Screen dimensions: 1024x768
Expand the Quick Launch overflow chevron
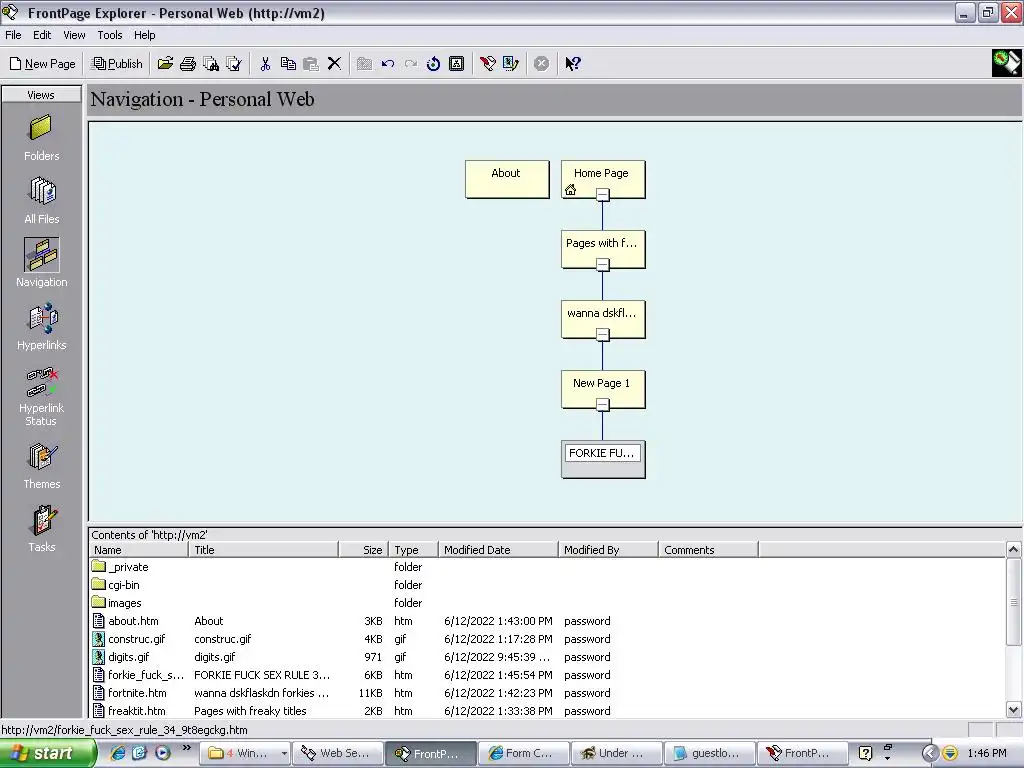coord(187,748)
